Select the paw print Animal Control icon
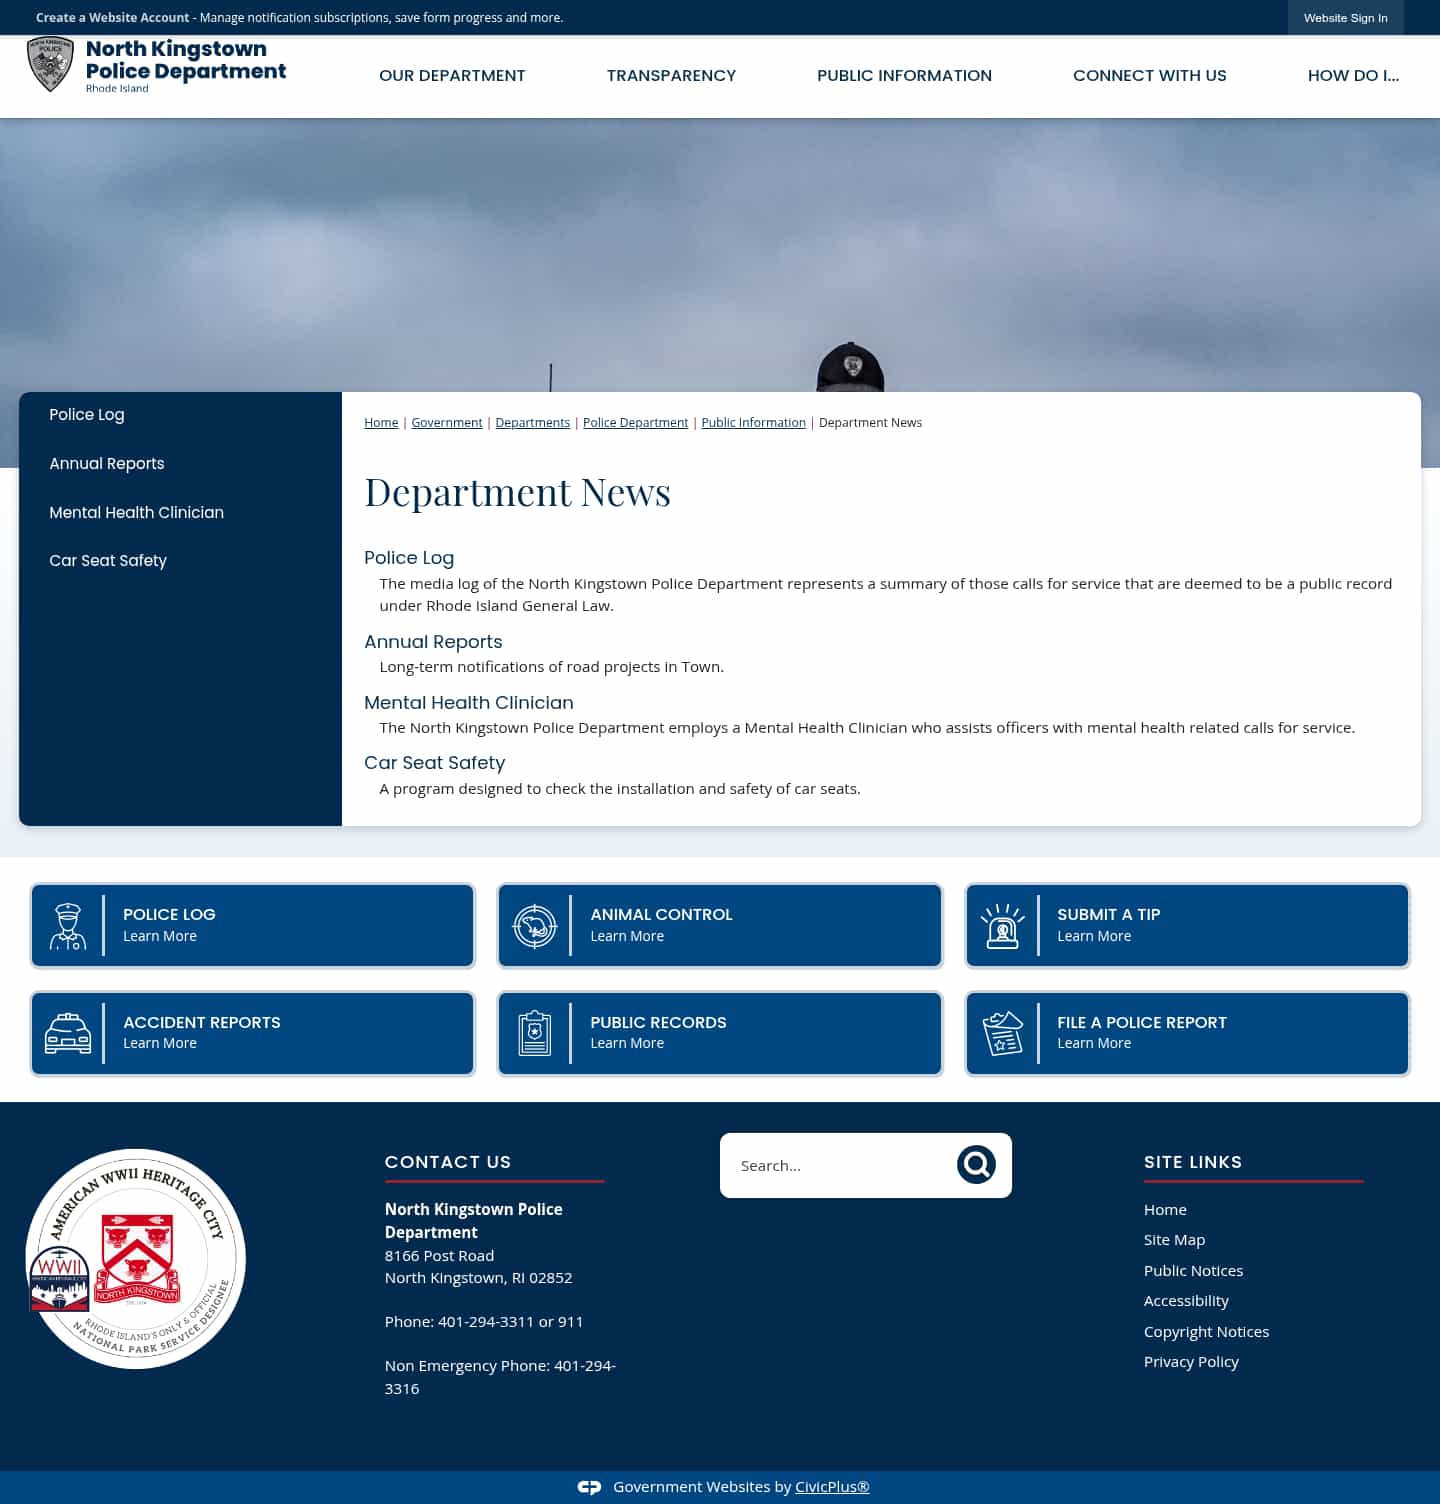 click(536, 925)
